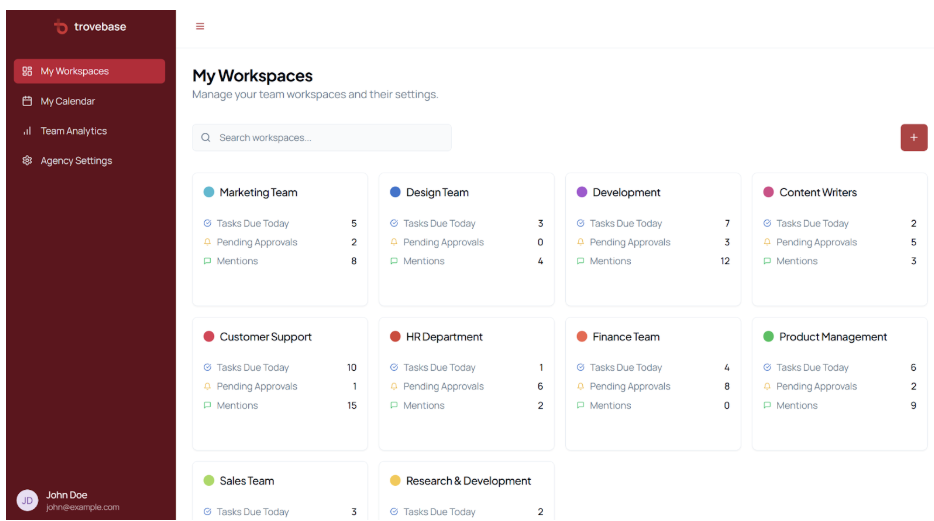The height and width of the screenshot is (521, 934).
Task: Click Product Management green color dot
Action: pyautogui.click(x=768, y=336)
